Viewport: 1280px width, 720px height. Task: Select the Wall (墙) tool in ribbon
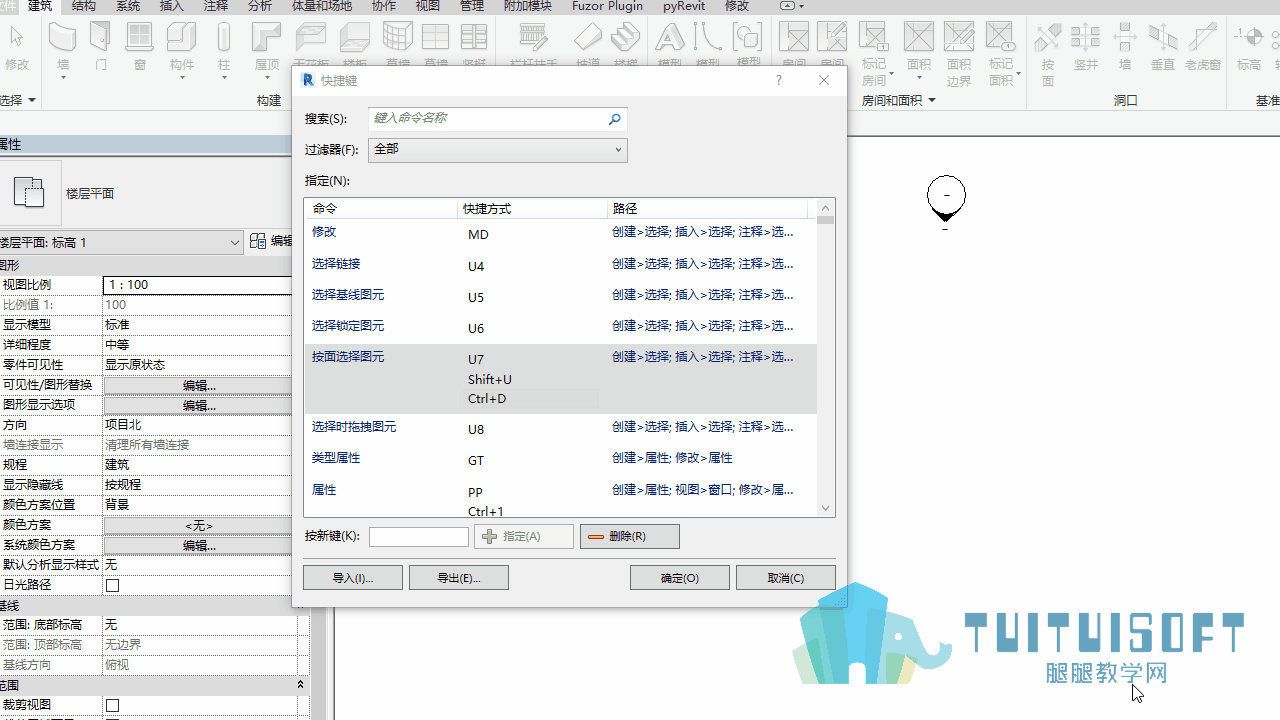pos(63,48)
